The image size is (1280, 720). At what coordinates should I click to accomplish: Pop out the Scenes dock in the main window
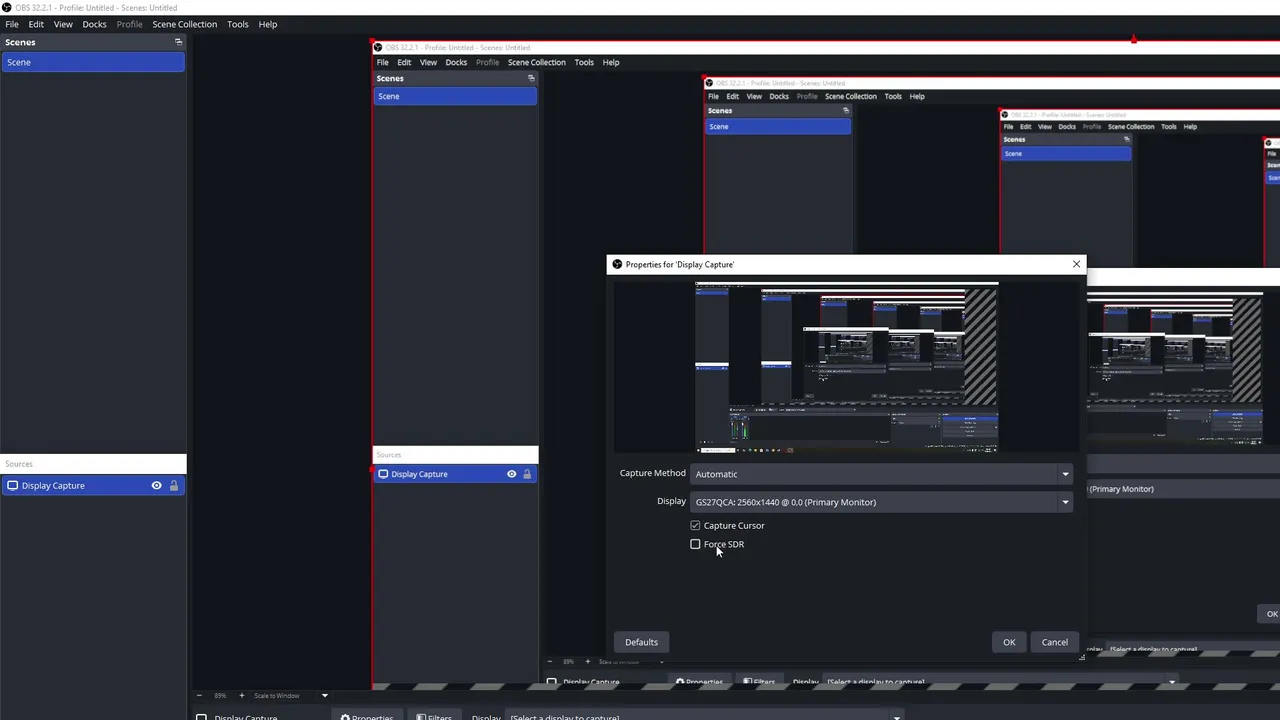click(178, 42)
